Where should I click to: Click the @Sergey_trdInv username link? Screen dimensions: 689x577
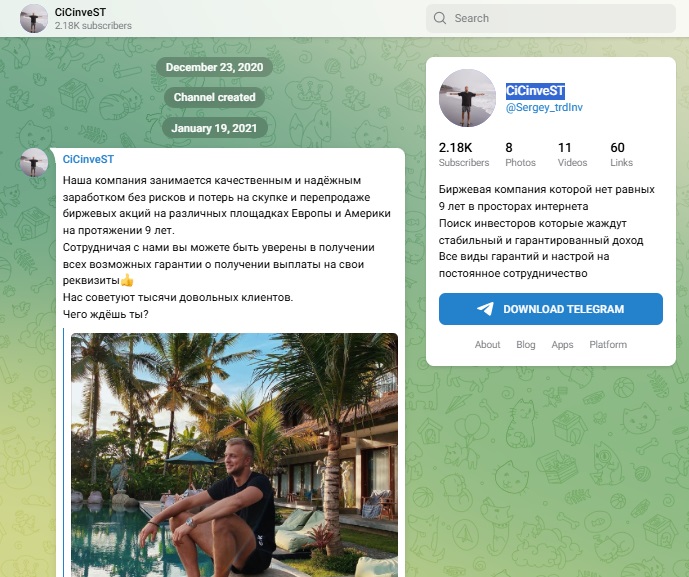point(543,106)
